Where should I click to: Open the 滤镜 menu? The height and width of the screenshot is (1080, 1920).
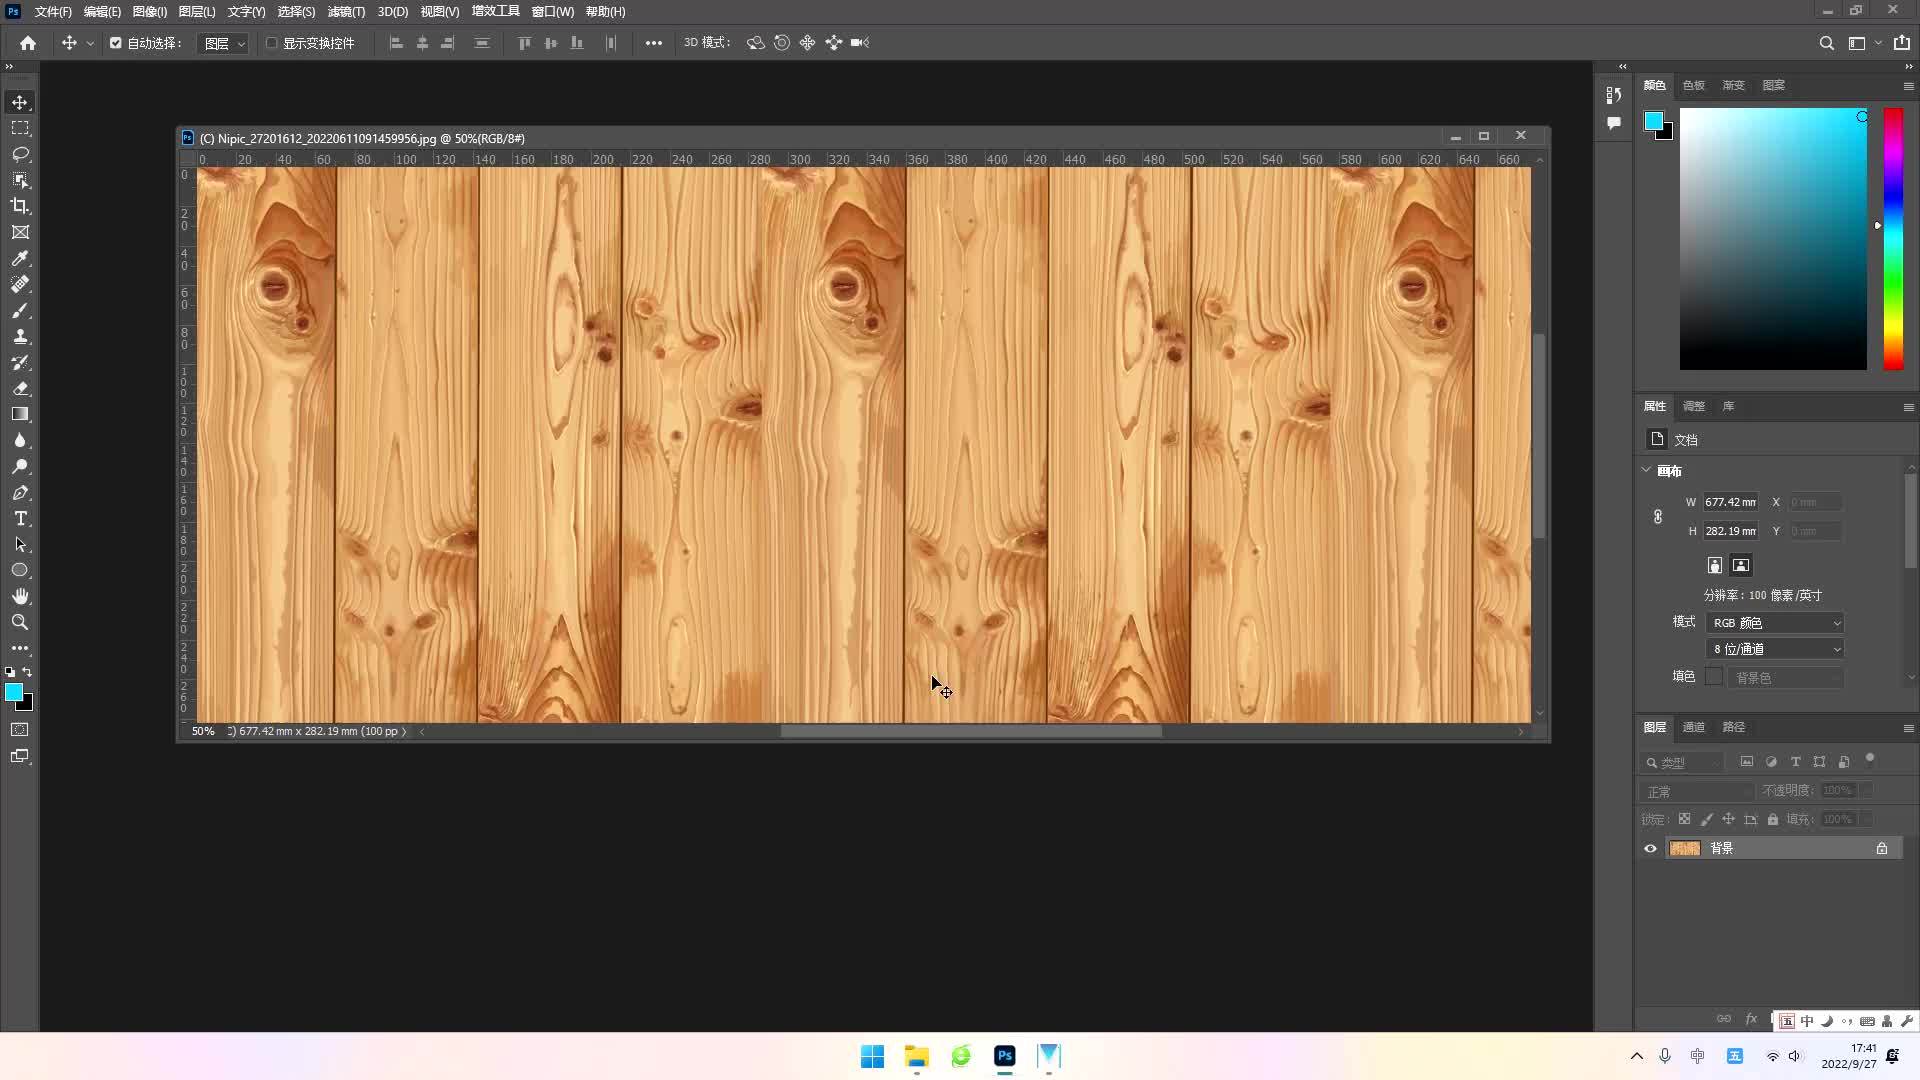(344, 11)
